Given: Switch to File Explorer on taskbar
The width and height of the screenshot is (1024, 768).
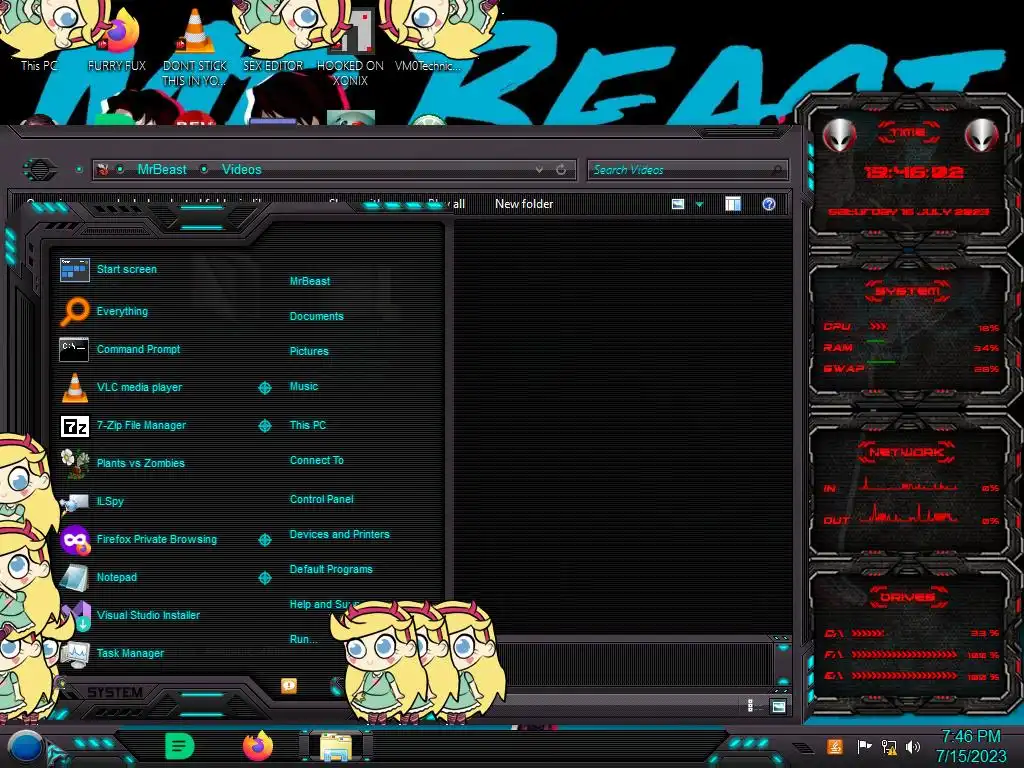Looking at the screenshot, I should [x=336, y=747].
